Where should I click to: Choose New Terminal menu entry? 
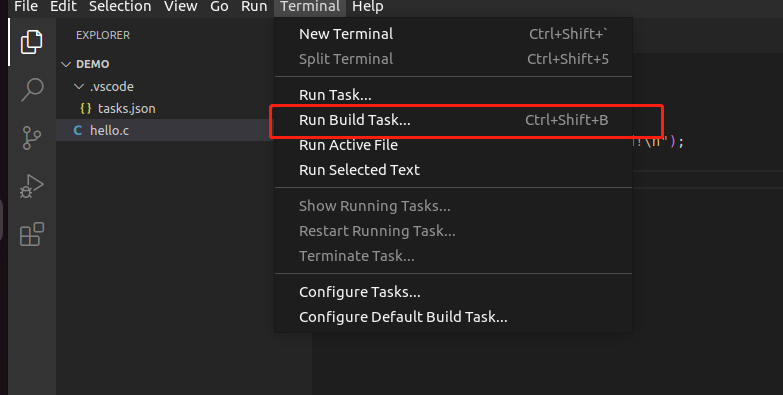click(x=453, y=34)
